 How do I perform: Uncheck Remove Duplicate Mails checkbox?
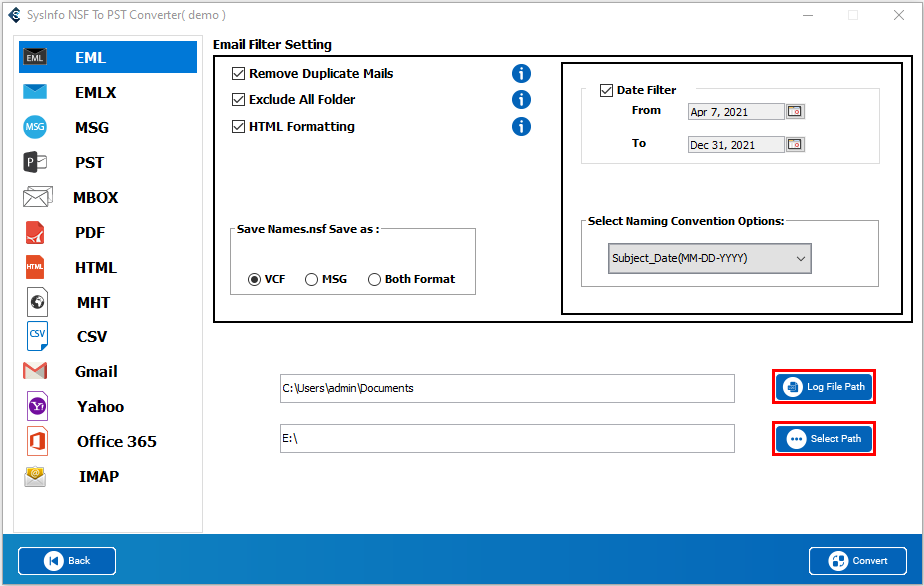coord(239,73)
